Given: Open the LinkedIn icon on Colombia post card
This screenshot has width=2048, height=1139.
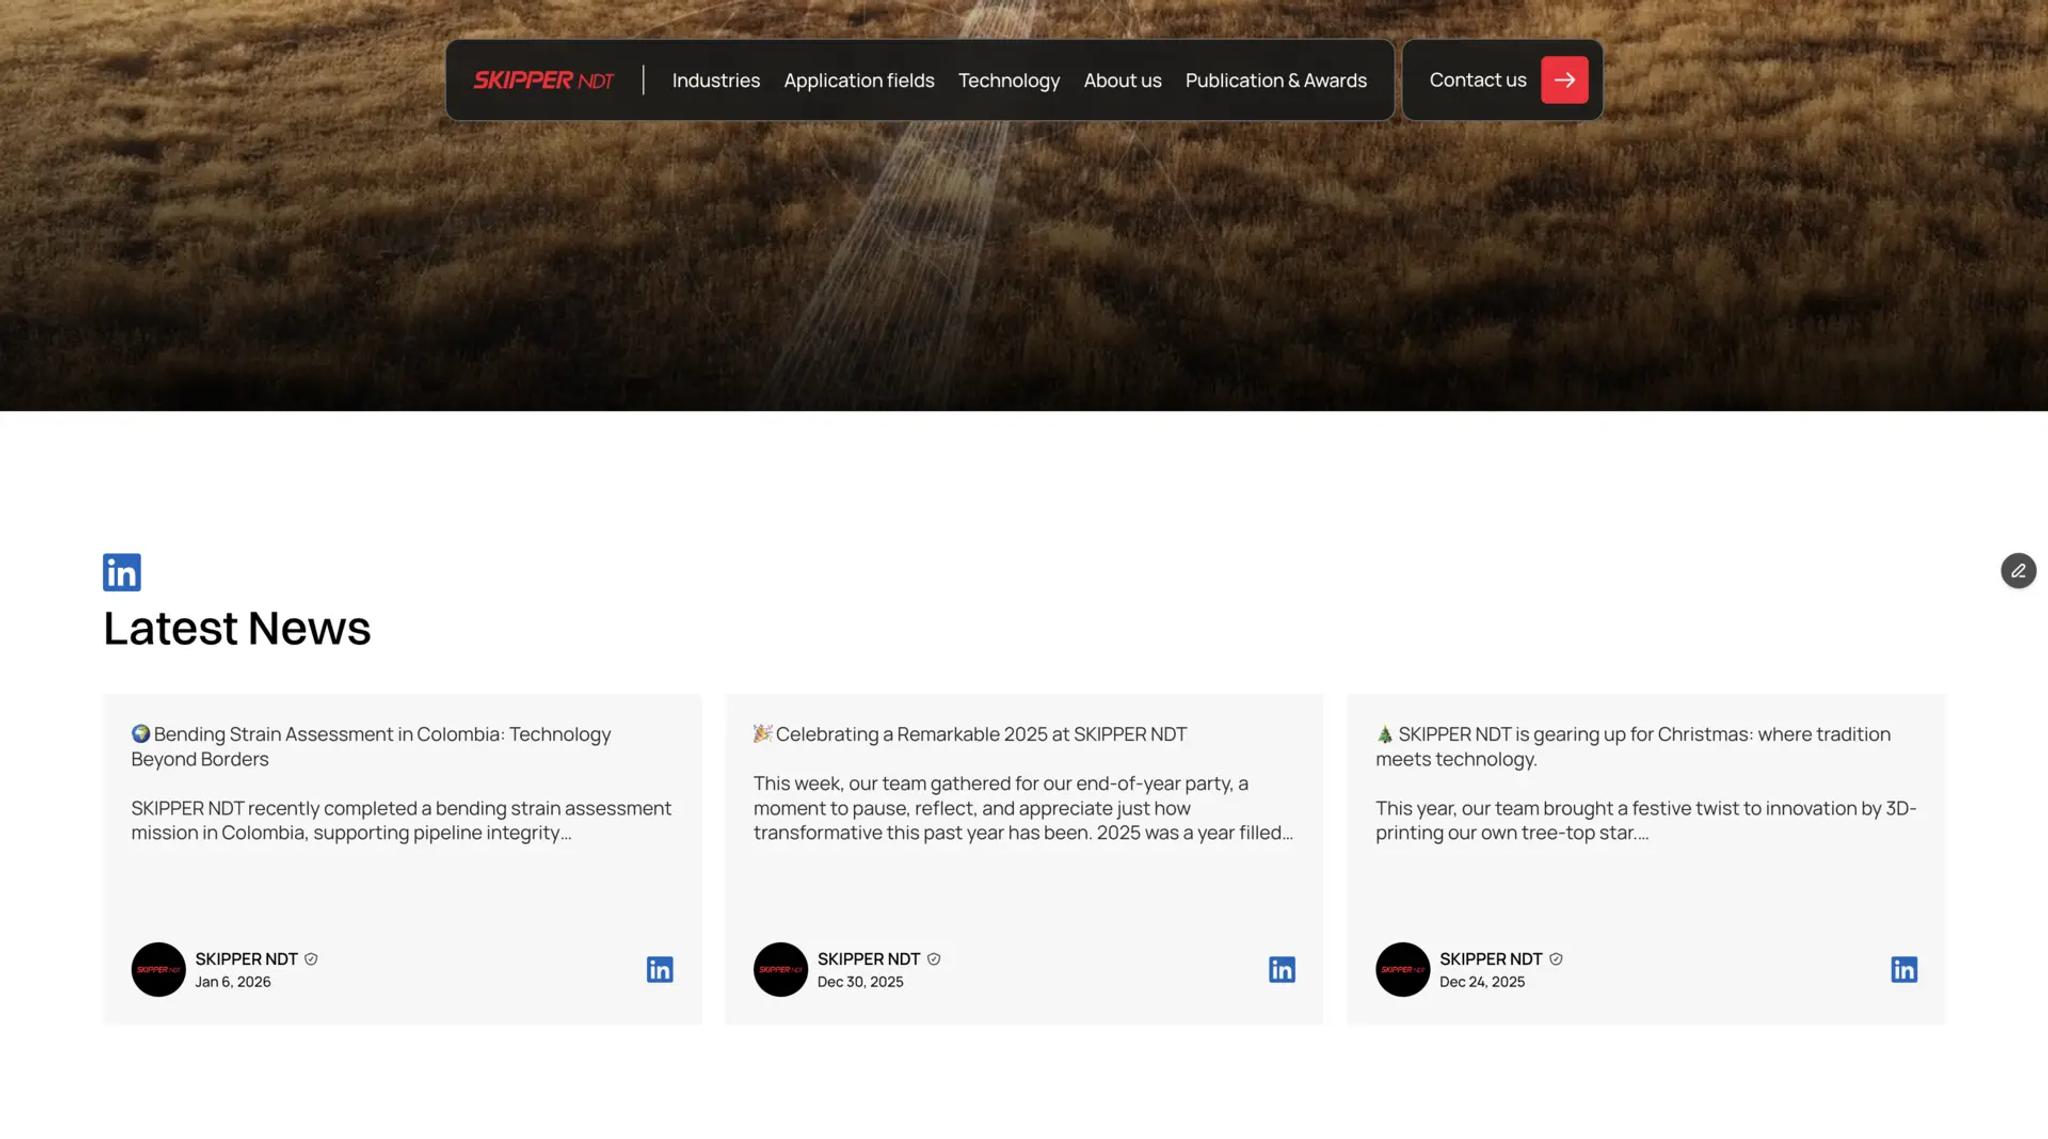Looking at the screenshot, I should coord(659,969).
